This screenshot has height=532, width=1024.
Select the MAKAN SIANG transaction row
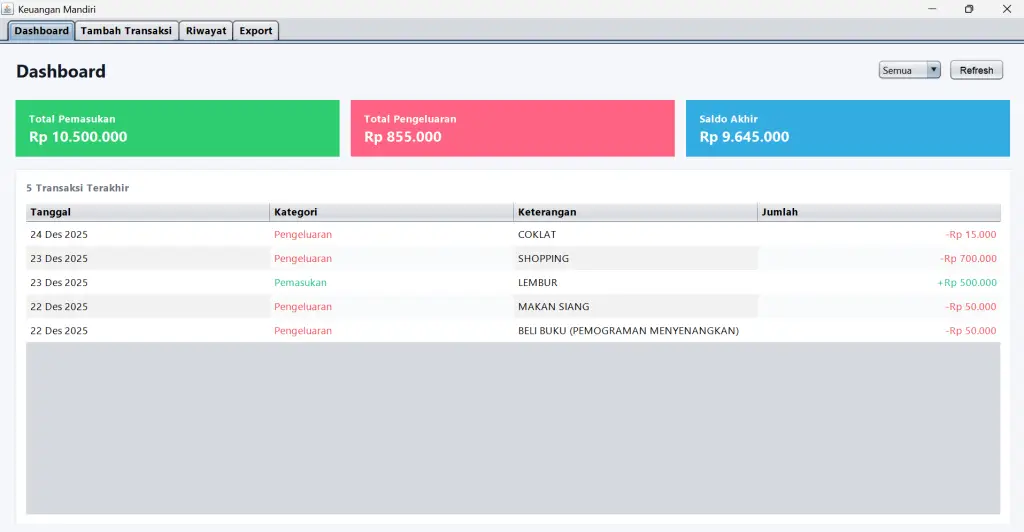point(512,307)
